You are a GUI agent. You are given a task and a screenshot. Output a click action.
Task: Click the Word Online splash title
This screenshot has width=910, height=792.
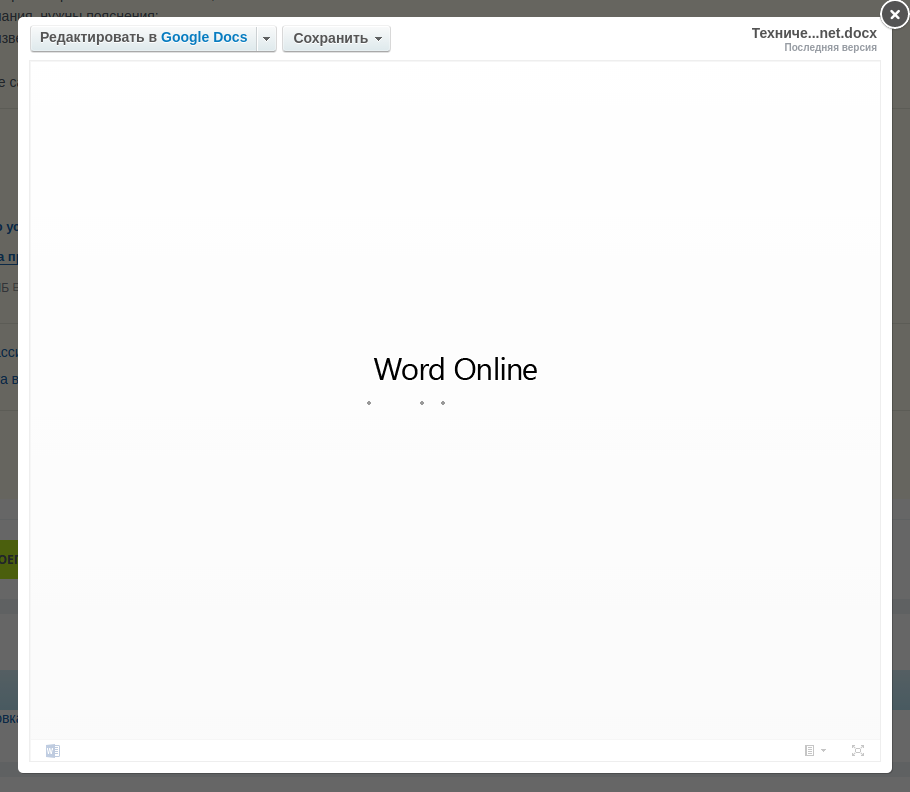pyautogui.click(x=455, y=370)
